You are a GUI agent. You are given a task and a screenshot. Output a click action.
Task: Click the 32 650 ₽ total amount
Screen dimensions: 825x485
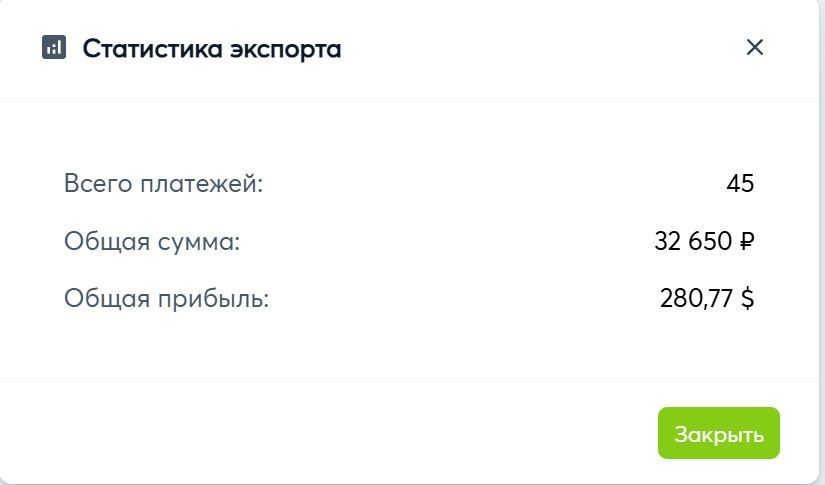point(704,241)
